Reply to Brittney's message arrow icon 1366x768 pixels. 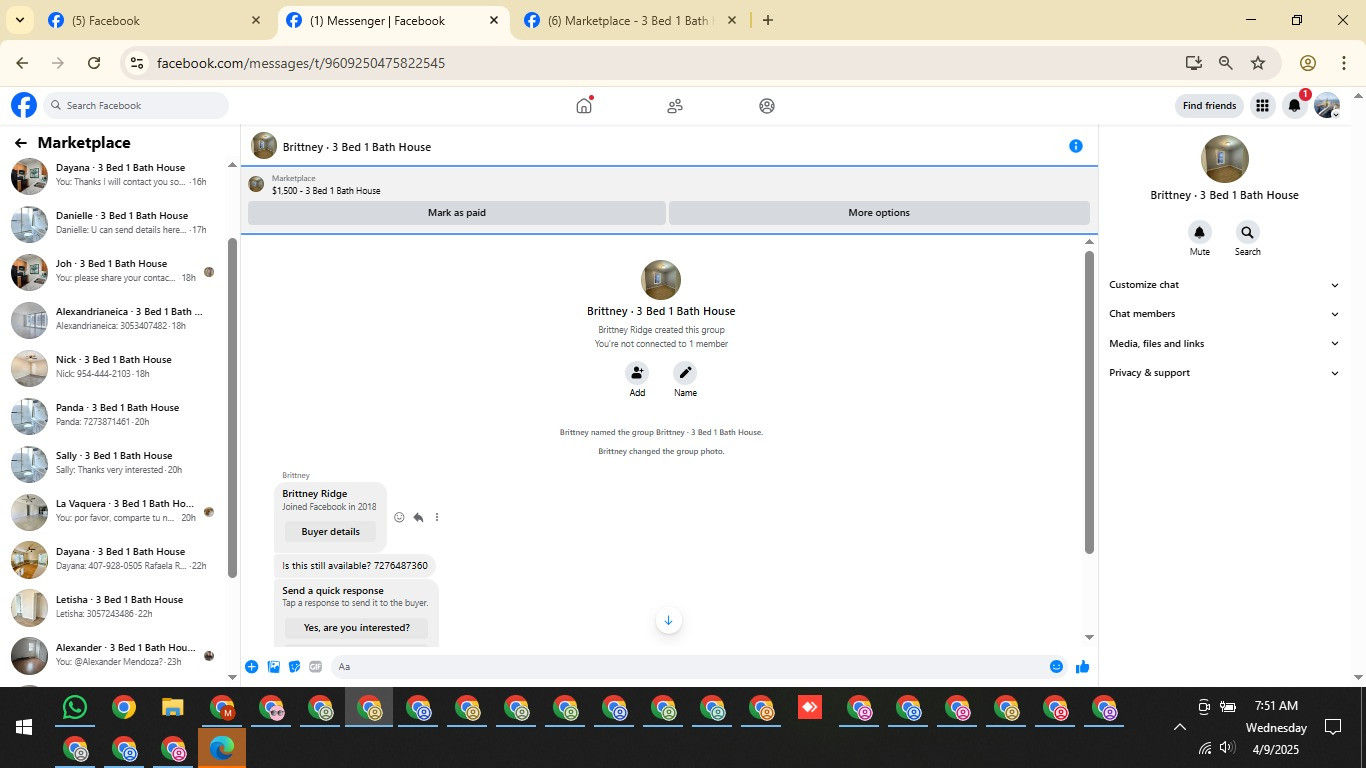pyautogui.click(x=418, y=517)
